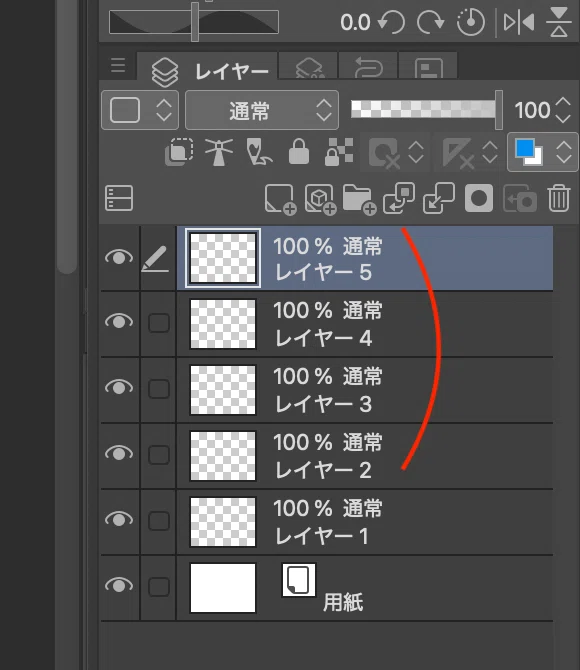580x670 pixels.
Task: Toggle mask enable icon
Action: [x=385, y=153]
